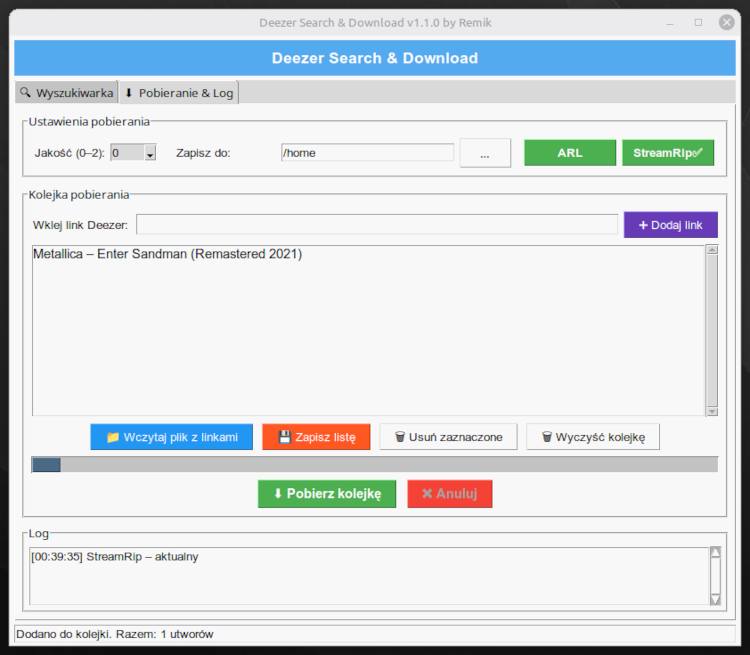Screen dimensions: 750x655
Task: Click the download progress bar
Action: (374, 464)
